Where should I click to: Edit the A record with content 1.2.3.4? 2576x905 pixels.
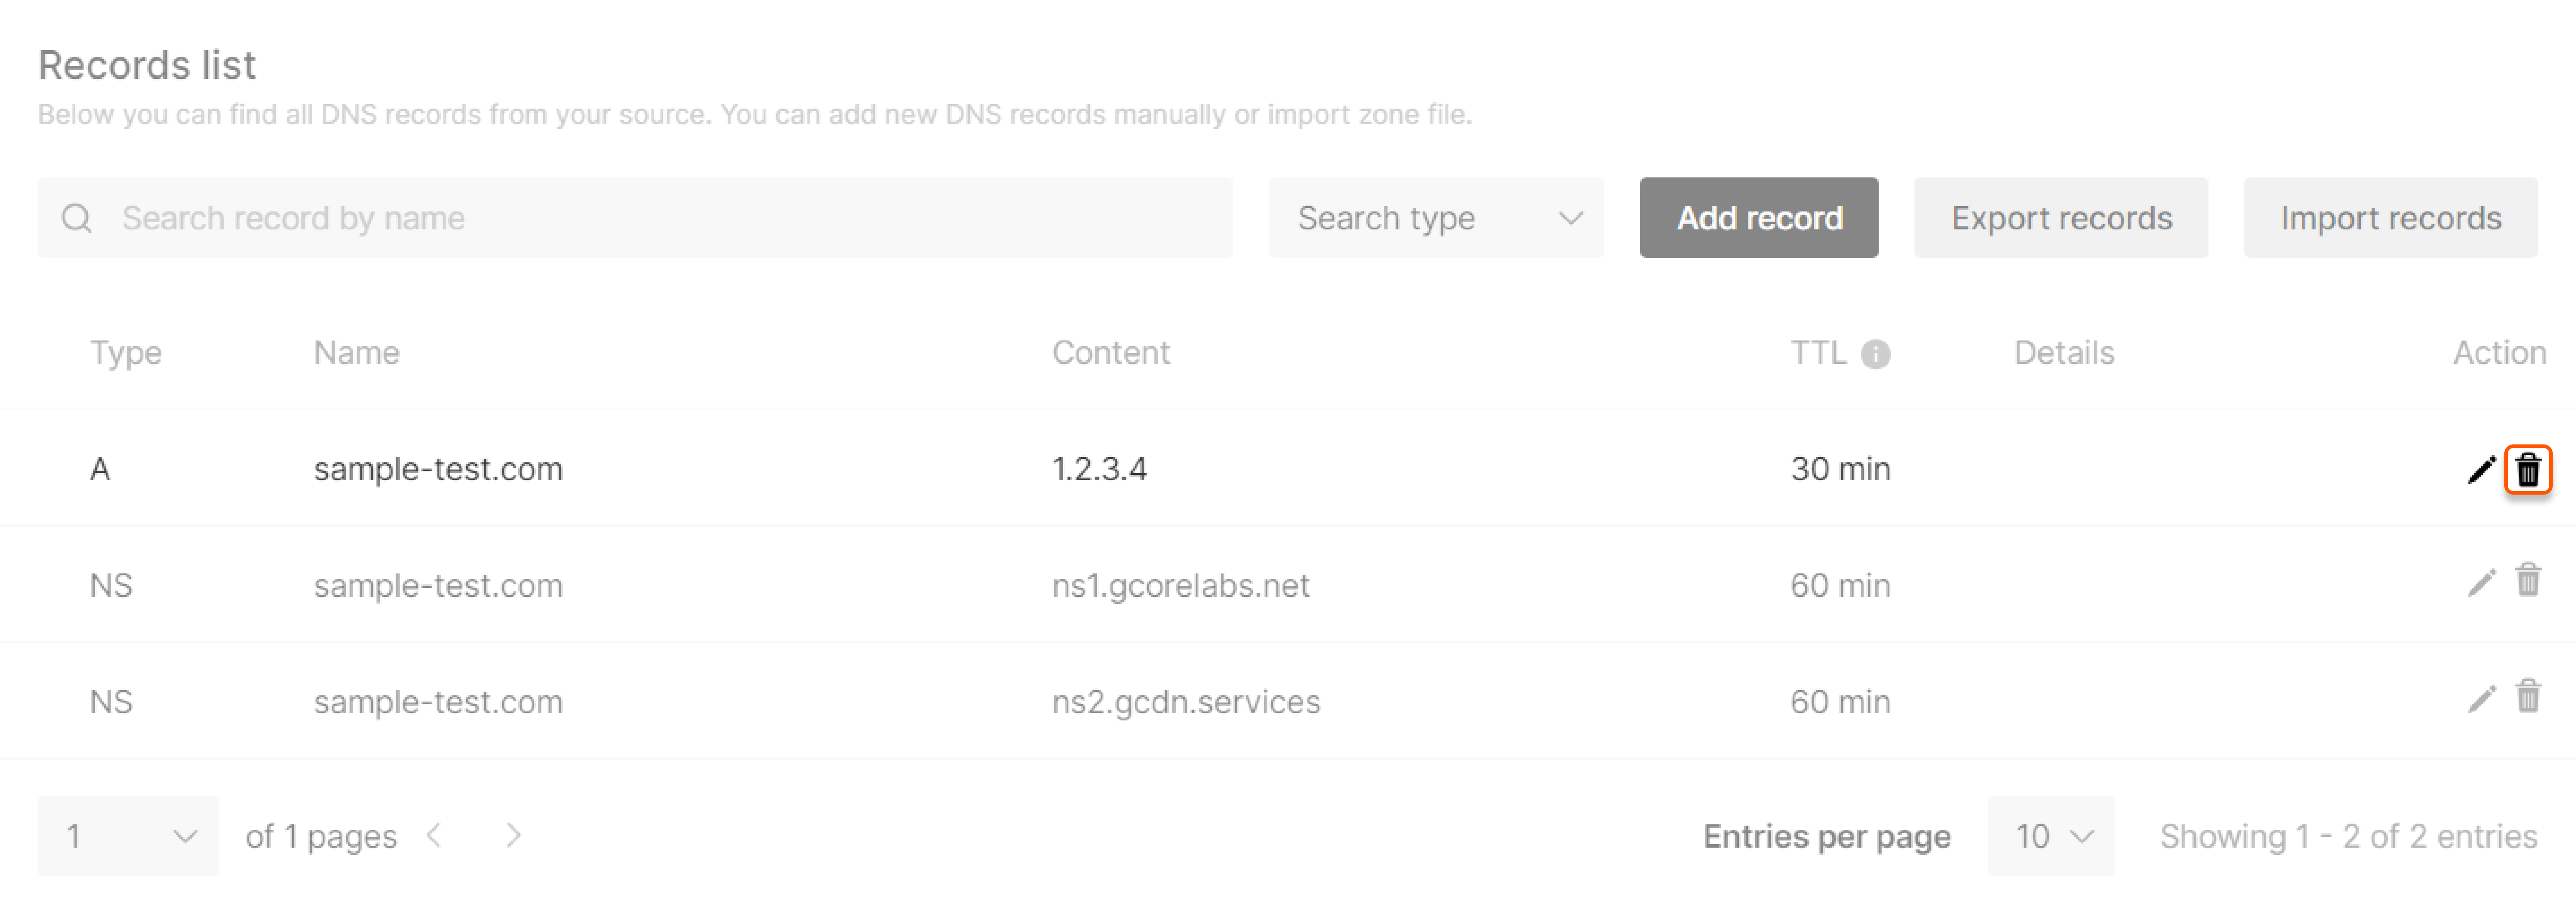(2481, 469)
